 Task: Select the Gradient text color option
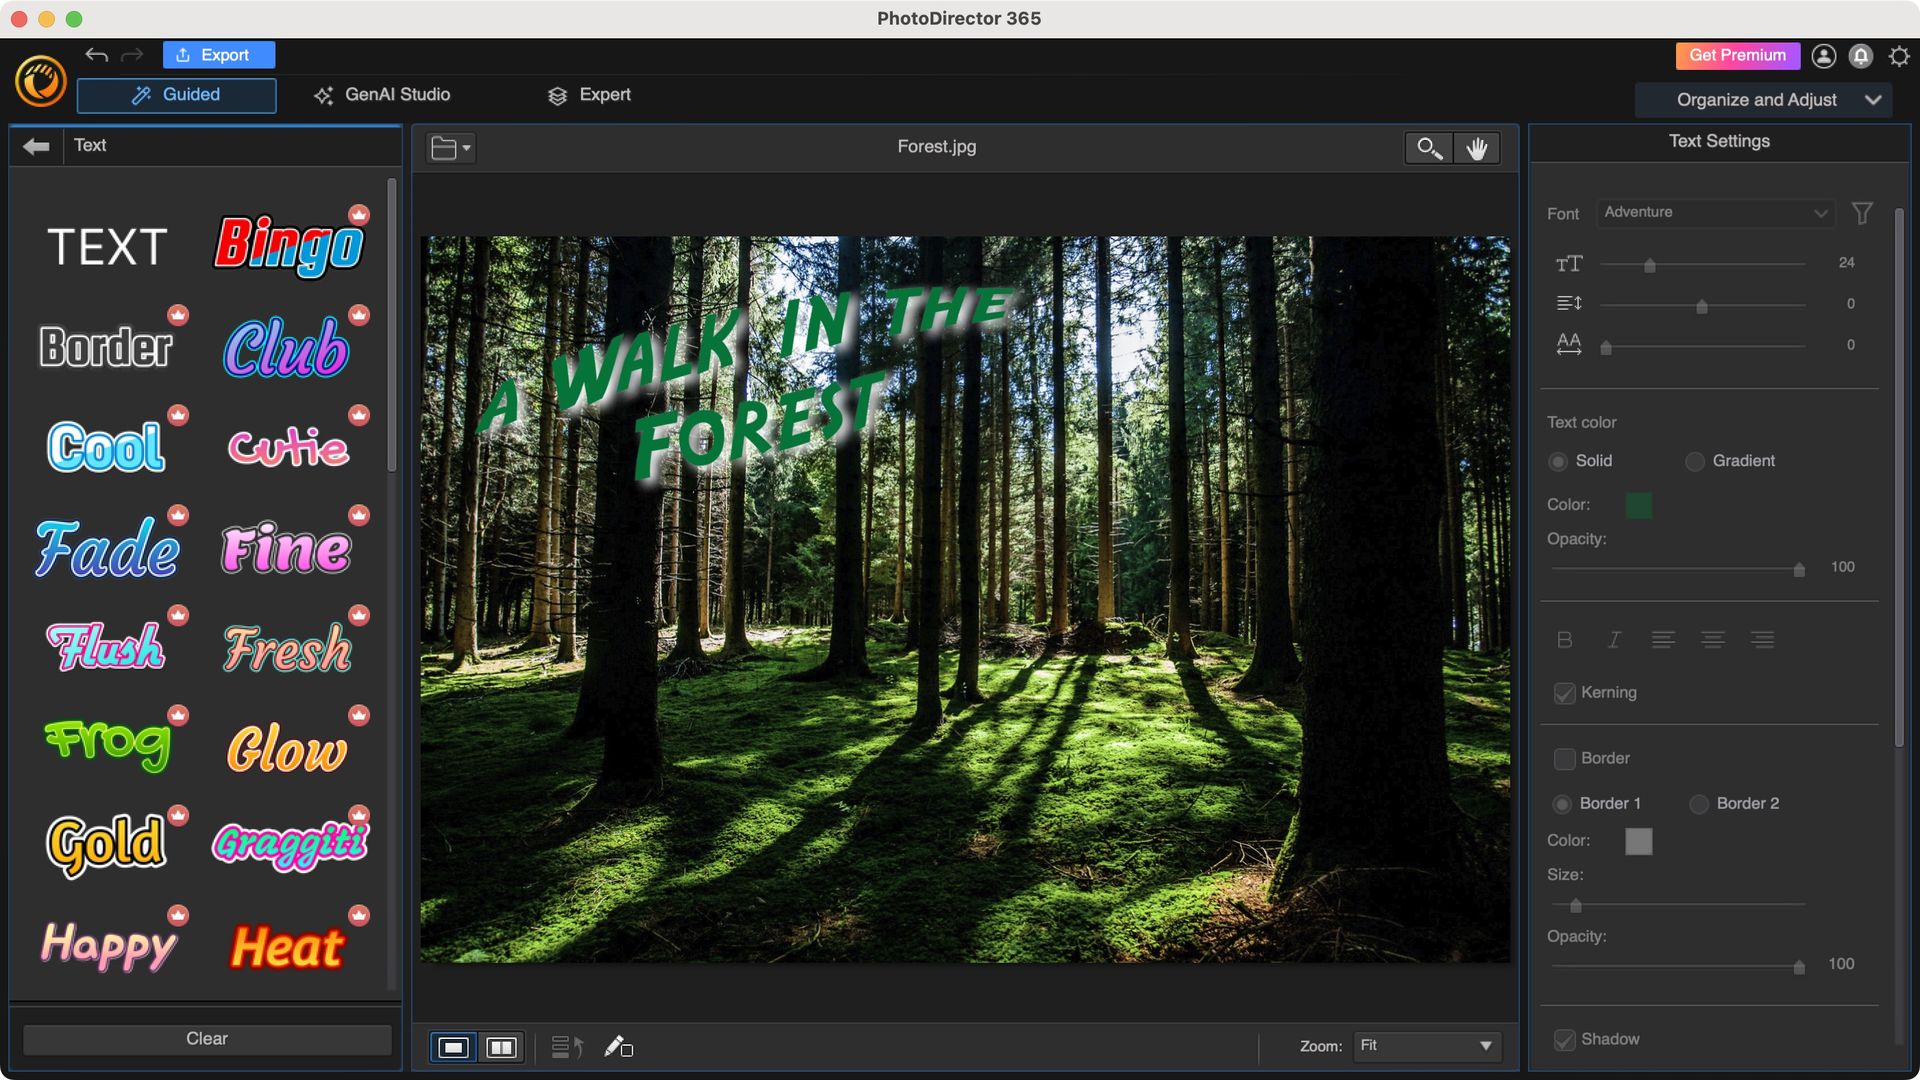click(1695, 461)
